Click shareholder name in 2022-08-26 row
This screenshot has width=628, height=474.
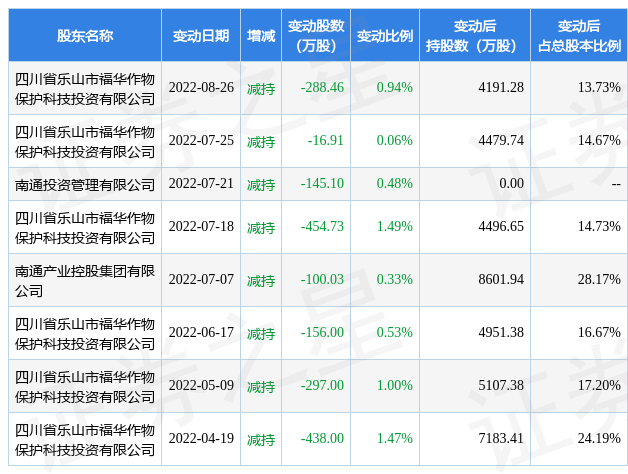[85, 89]
